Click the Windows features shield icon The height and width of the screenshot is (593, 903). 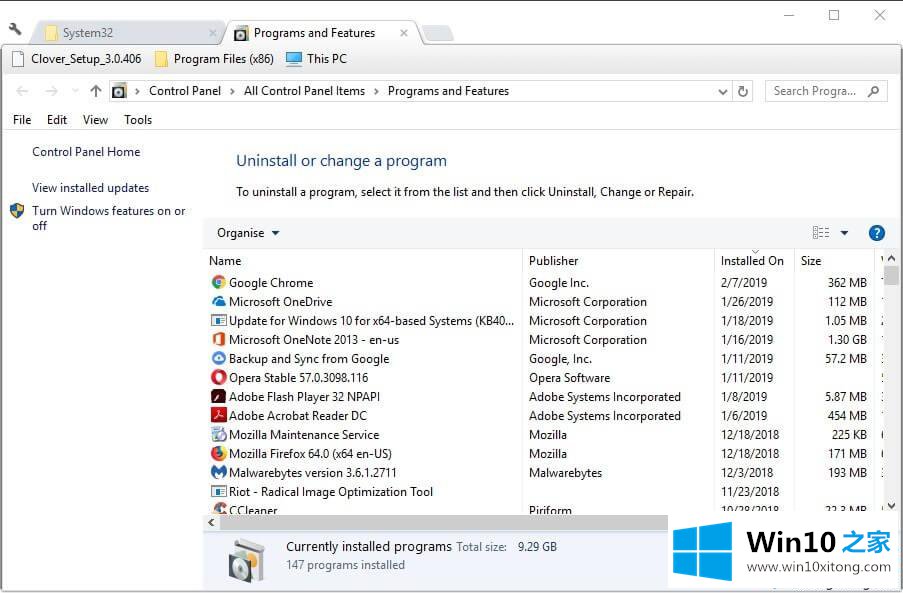[17, 211]
